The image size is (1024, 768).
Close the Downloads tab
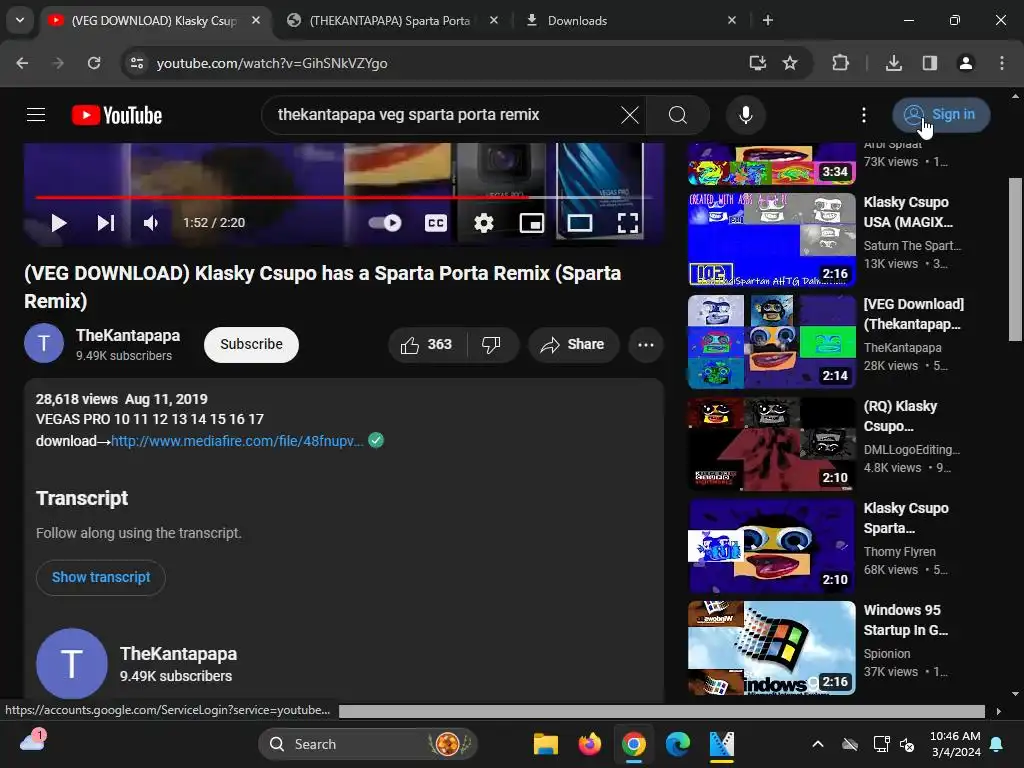click(731, 21)
